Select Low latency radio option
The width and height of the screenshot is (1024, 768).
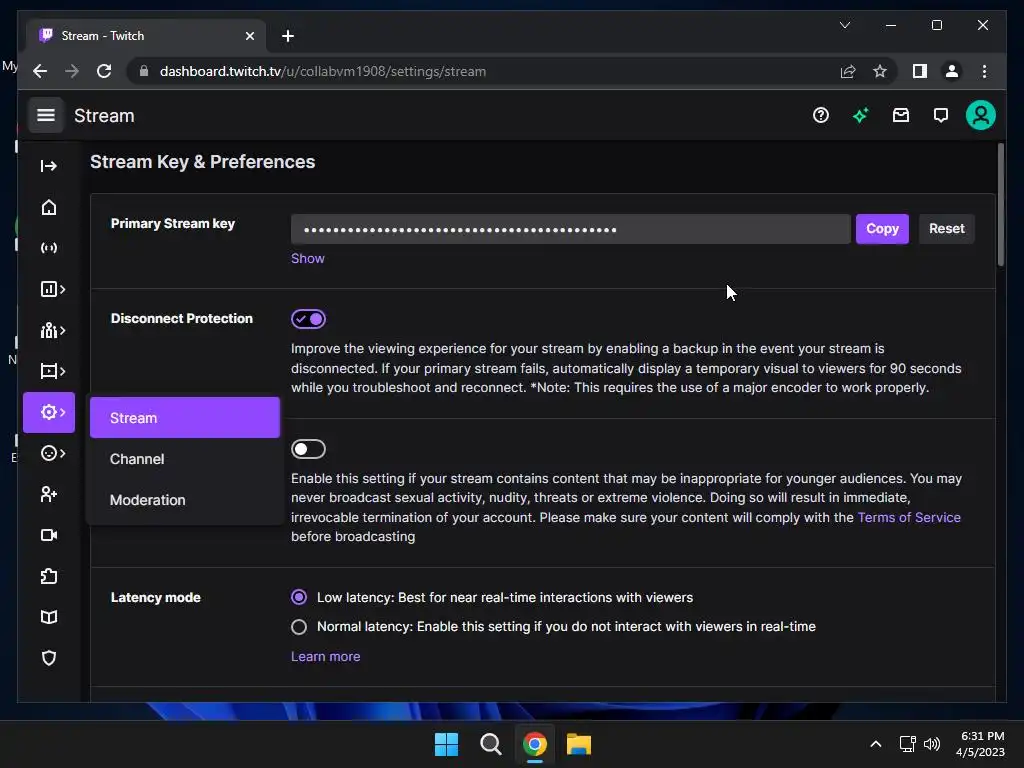[x=298, y=597]
